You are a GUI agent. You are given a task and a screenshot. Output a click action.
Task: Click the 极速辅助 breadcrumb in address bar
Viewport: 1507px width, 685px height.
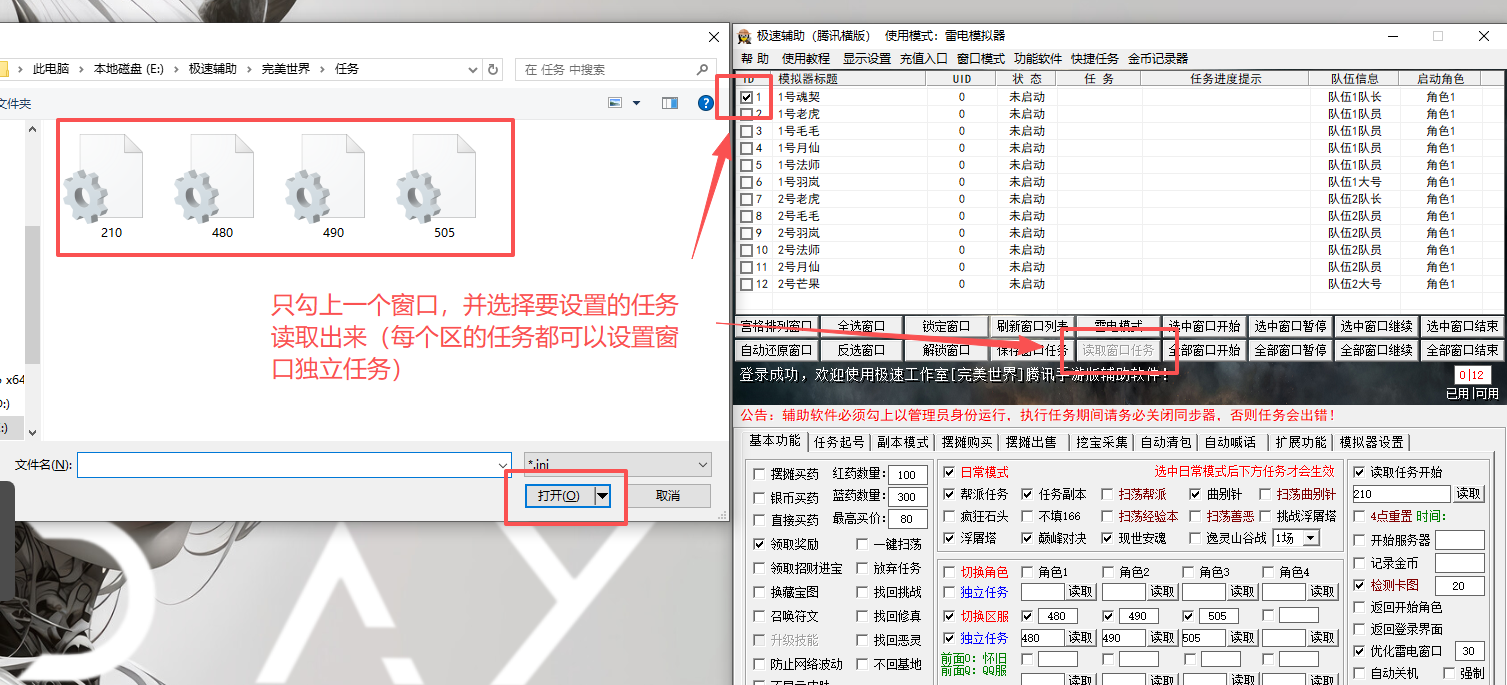tap(213, 69)
